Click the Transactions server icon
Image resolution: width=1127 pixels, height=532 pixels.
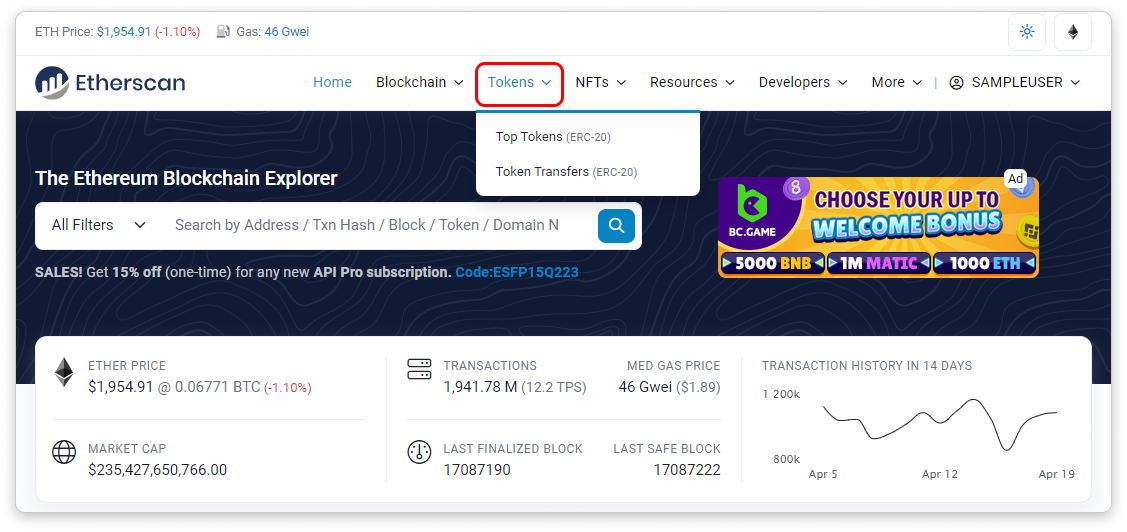[419, 370]
